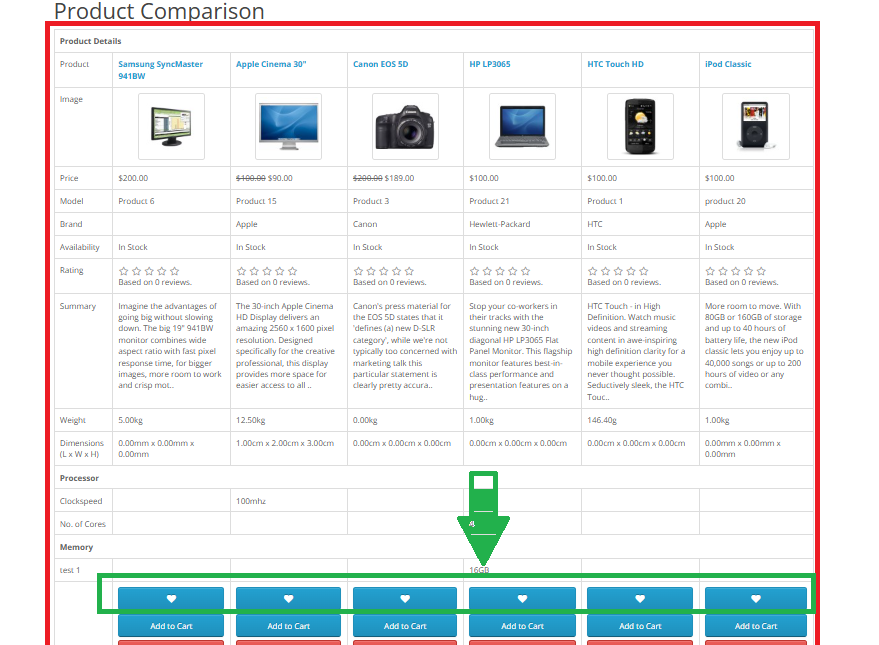Click wishlist heart under HP LP3065
Viewport: 879px width, 645px height.
point(522,599)
